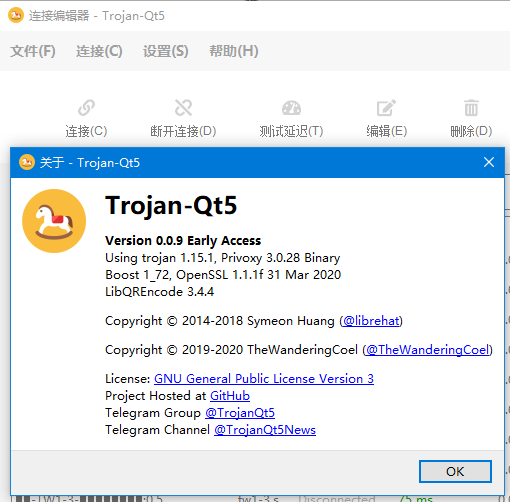The height and width of the screenshot is (502, 510).
Task: Click the Test Latency (测试延迟) gauge icon
Action: [291, 108]
